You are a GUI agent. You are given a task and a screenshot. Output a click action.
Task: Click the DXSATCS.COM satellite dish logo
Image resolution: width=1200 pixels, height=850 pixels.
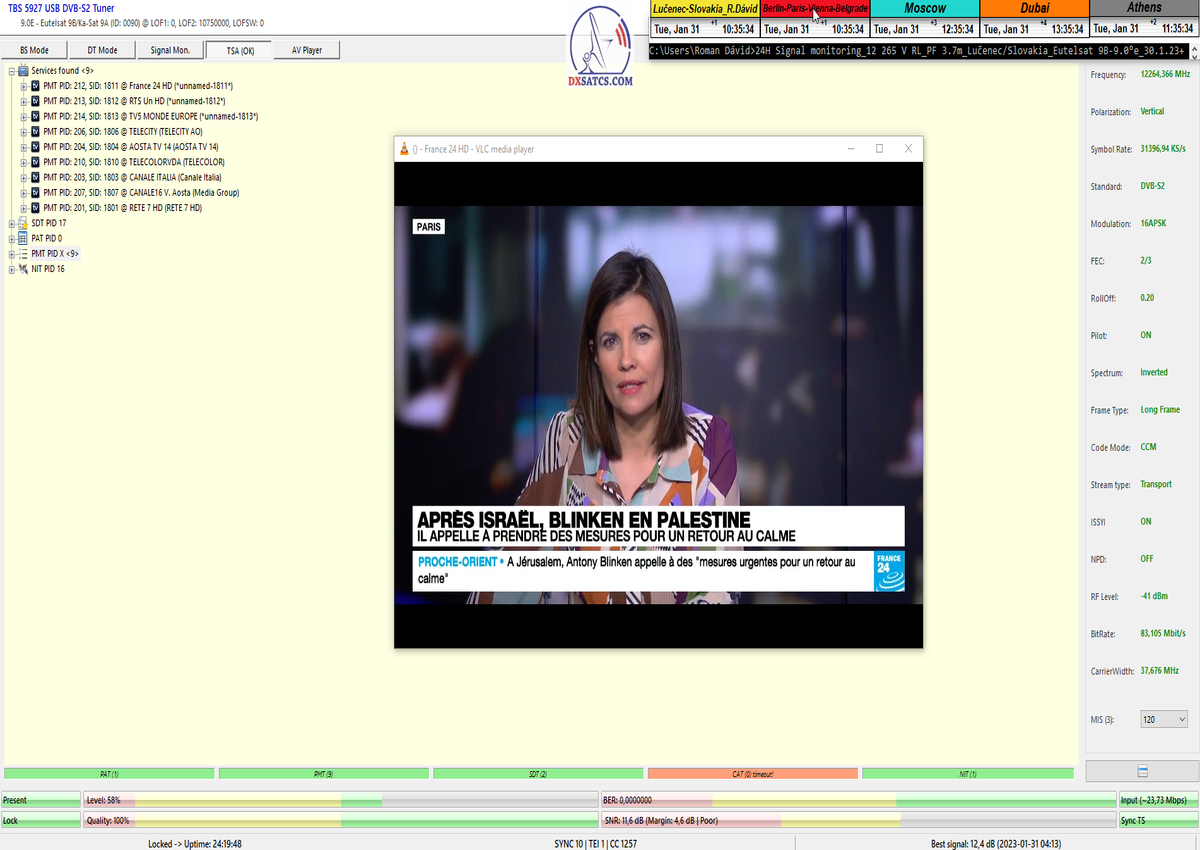[x=599, y=48]
